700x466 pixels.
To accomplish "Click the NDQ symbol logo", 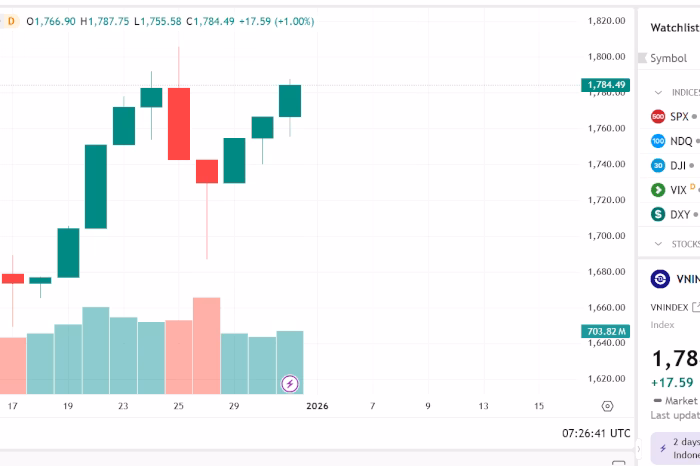I will (x=658, y=141).
